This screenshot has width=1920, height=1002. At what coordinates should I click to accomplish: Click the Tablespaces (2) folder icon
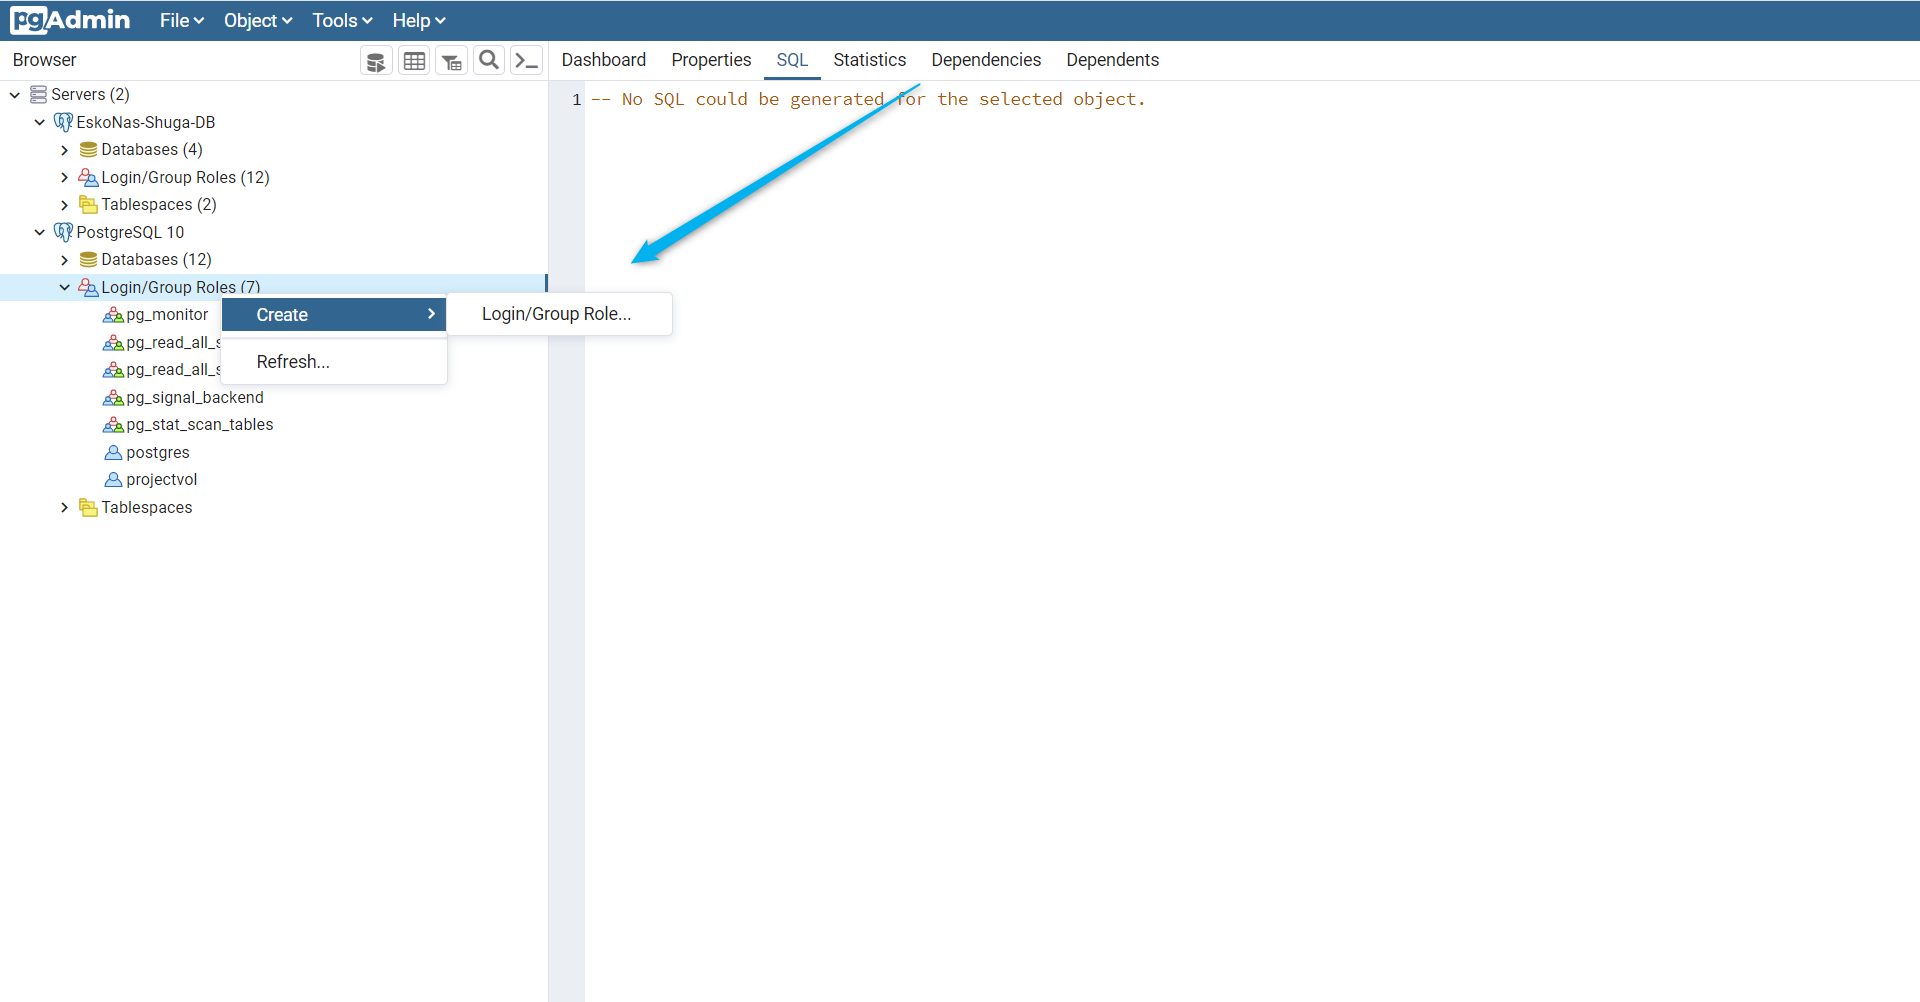coord(88,204)
